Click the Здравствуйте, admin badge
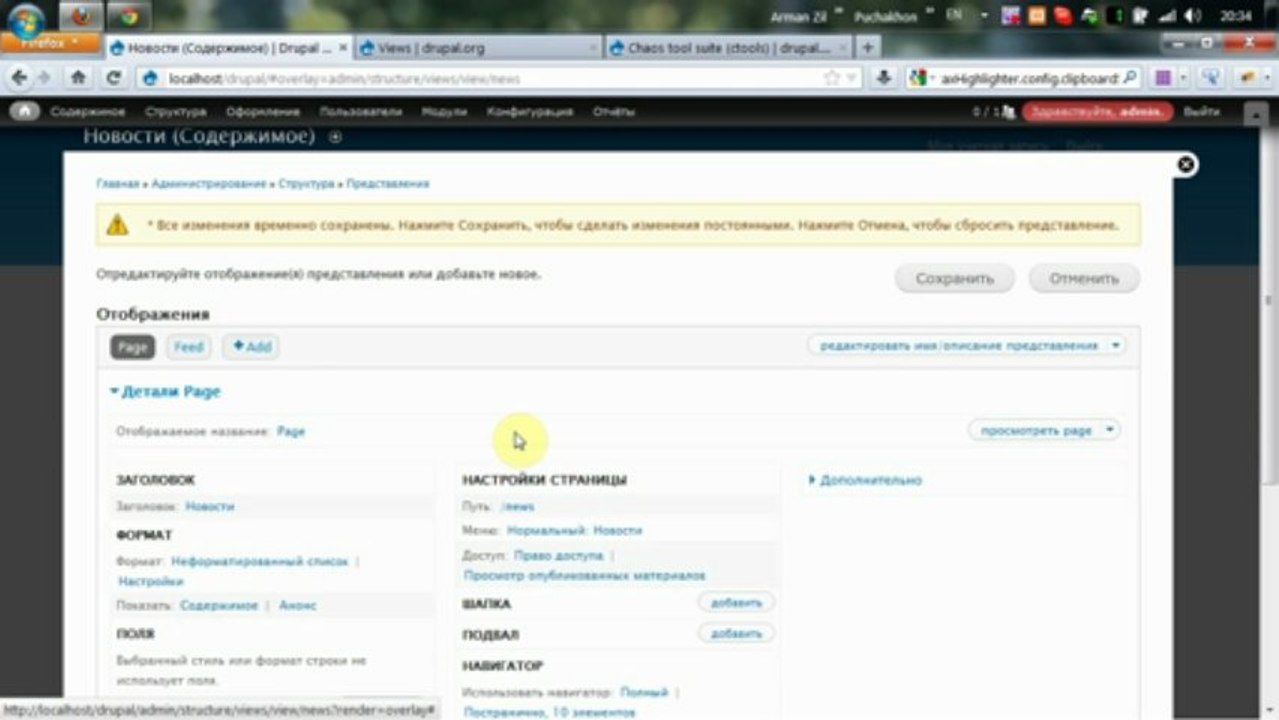Image resolution: width=1279 pixels, height=720 pixels. [1097, 112]
